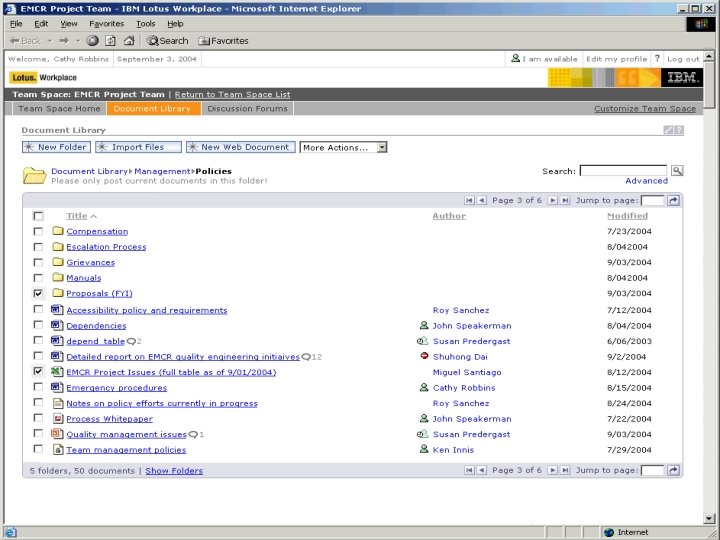This screenshot has width=720, height=540.
Task: Run search via magnifier icon beside Search field
Action: coord(677,171)
